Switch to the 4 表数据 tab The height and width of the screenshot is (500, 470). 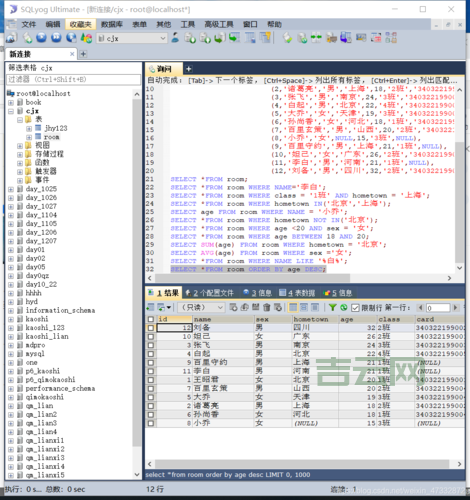point(297,293)
